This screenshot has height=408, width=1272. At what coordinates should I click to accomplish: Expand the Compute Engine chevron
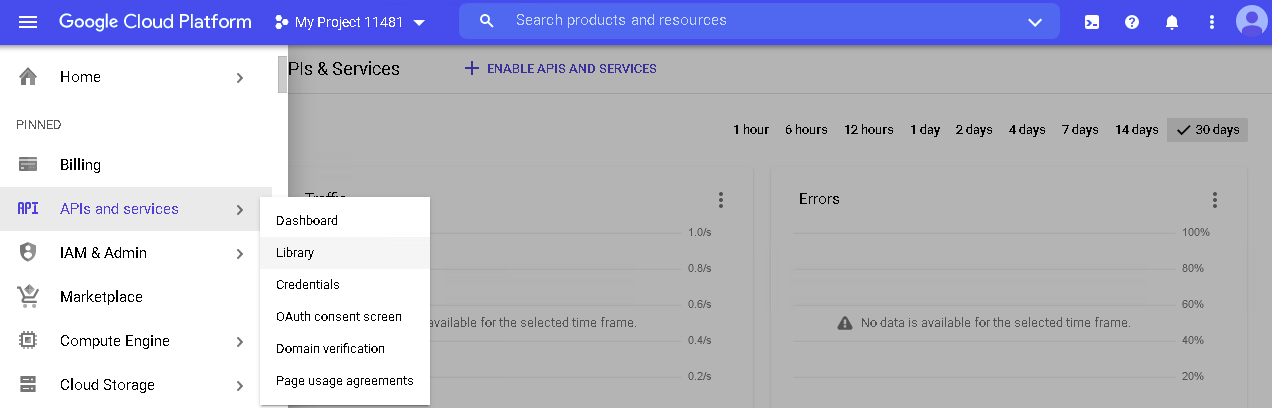click(240, 341)
